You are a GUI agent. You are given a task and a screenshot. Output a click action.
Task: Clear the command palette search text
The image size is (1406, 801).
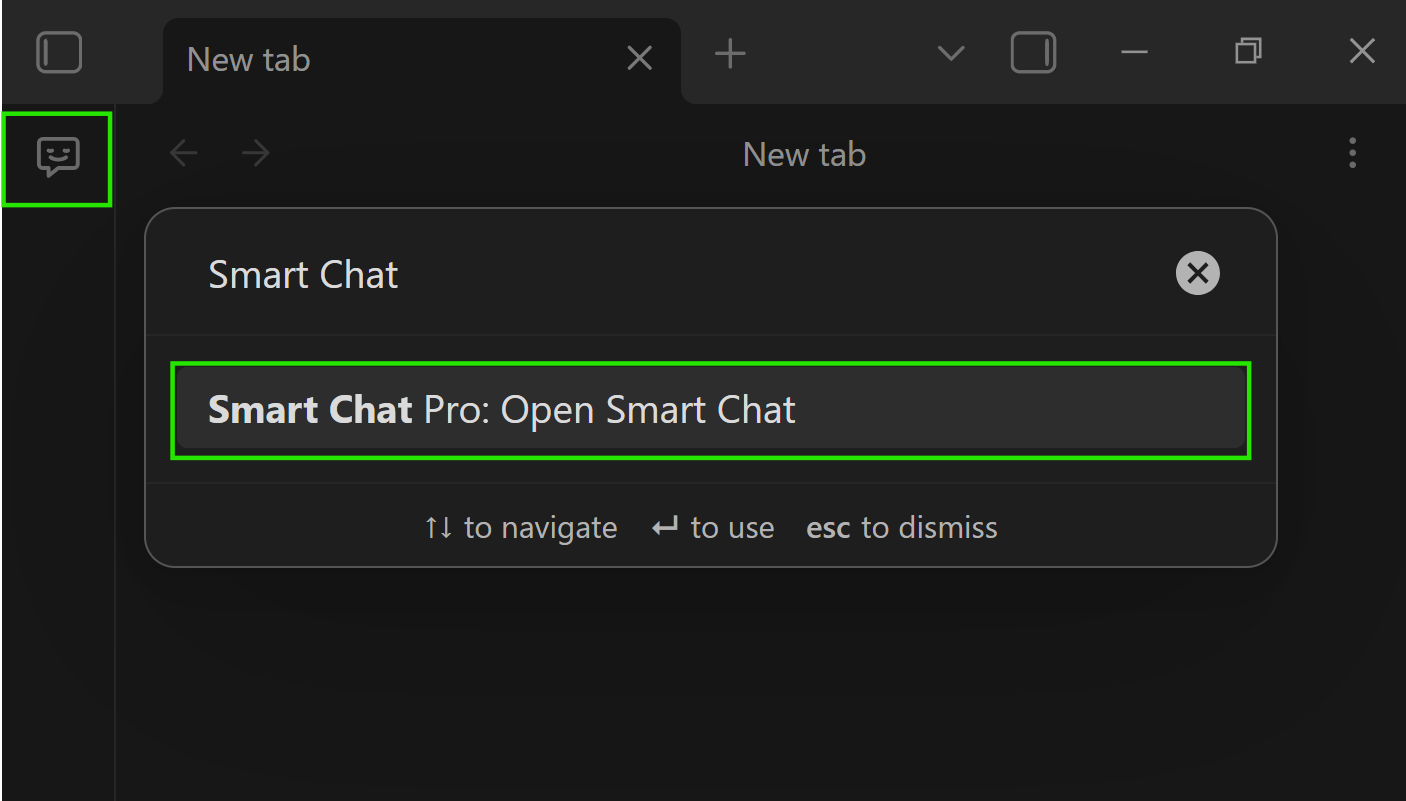coord(1197,273)
